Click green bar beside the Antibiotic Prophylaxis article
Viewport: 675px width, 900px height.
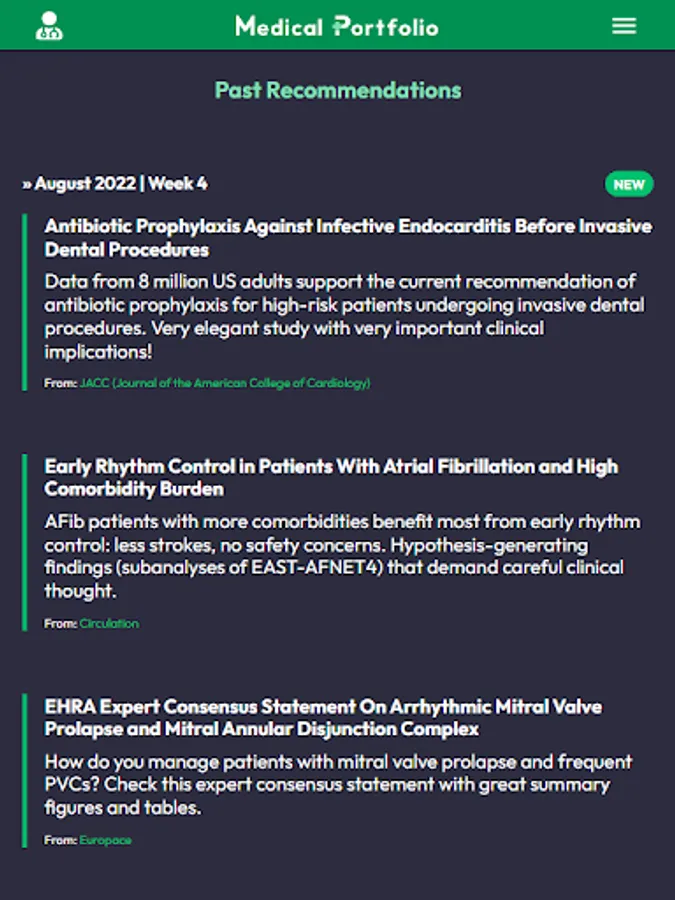pyautogui.click(x=24, y=302)
